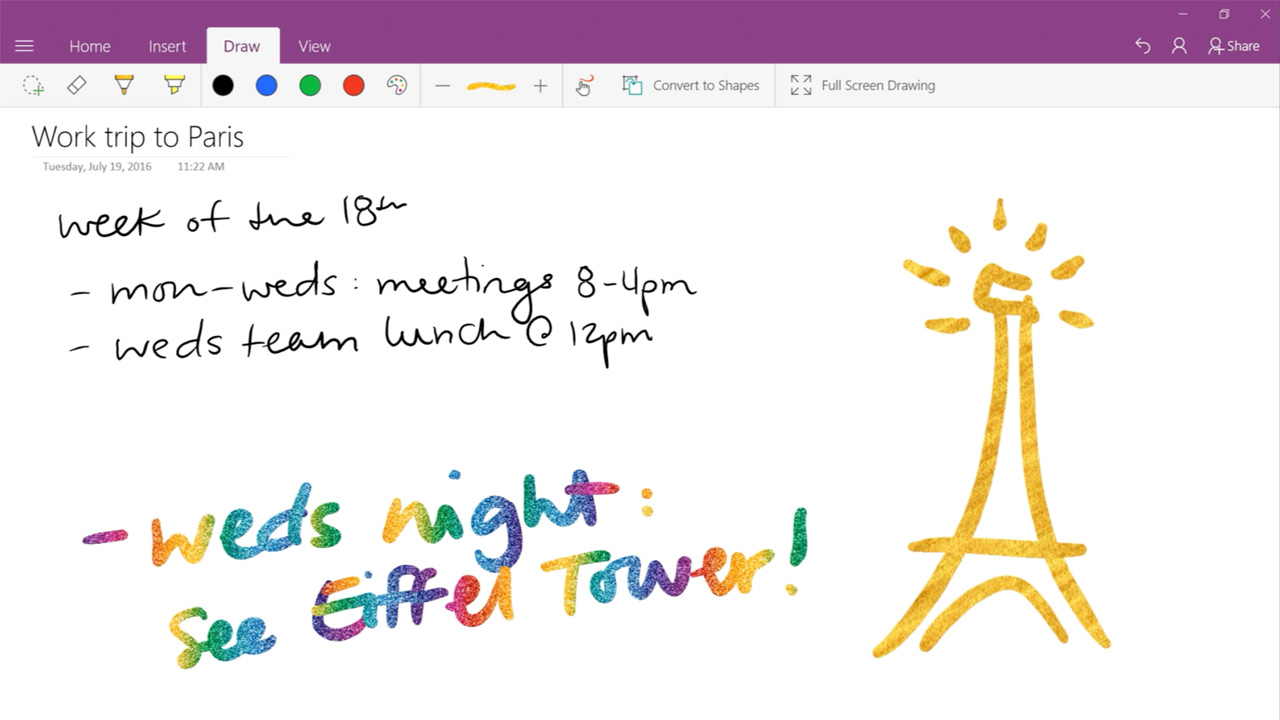
Task: Switch to the Insert tab
Action: (x=167, y=46)
